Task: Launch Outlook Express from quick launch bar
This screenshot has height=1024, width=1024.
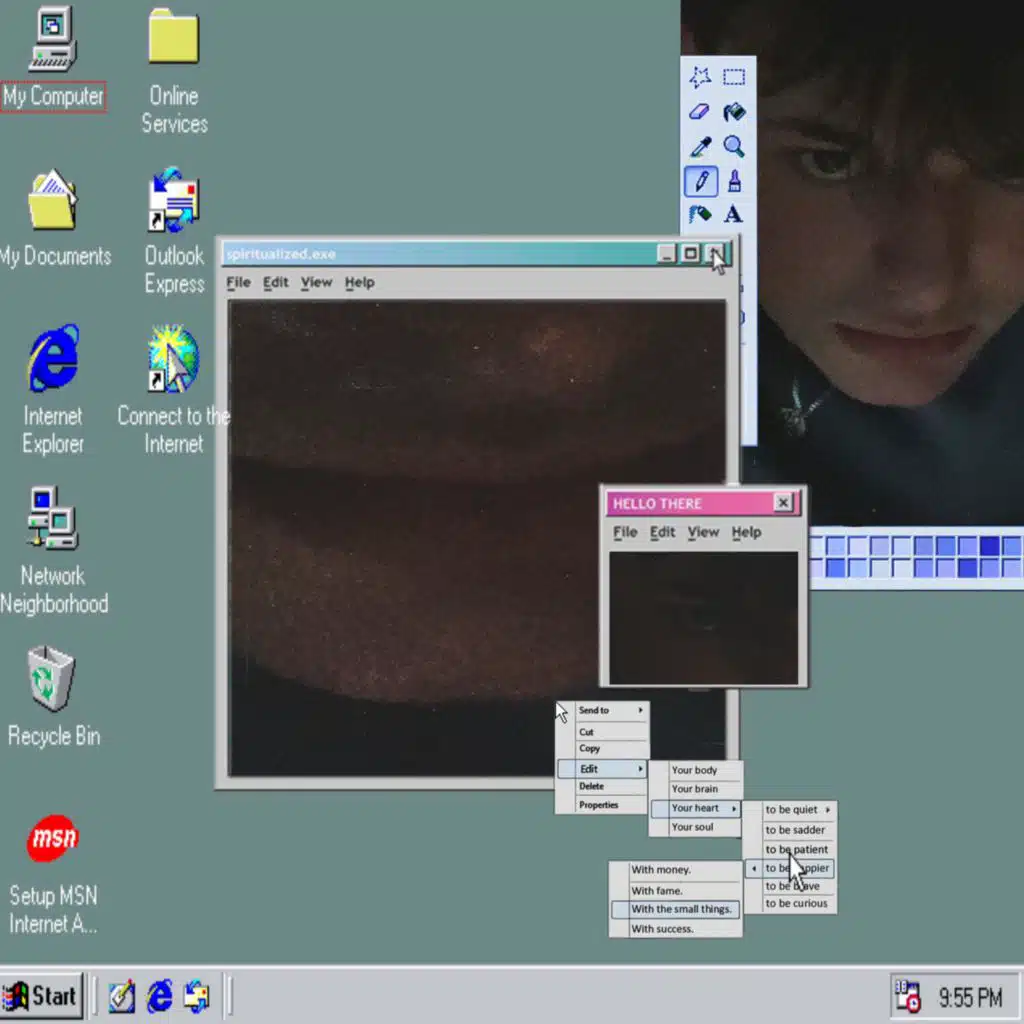Action: click(x=196, y=996)
